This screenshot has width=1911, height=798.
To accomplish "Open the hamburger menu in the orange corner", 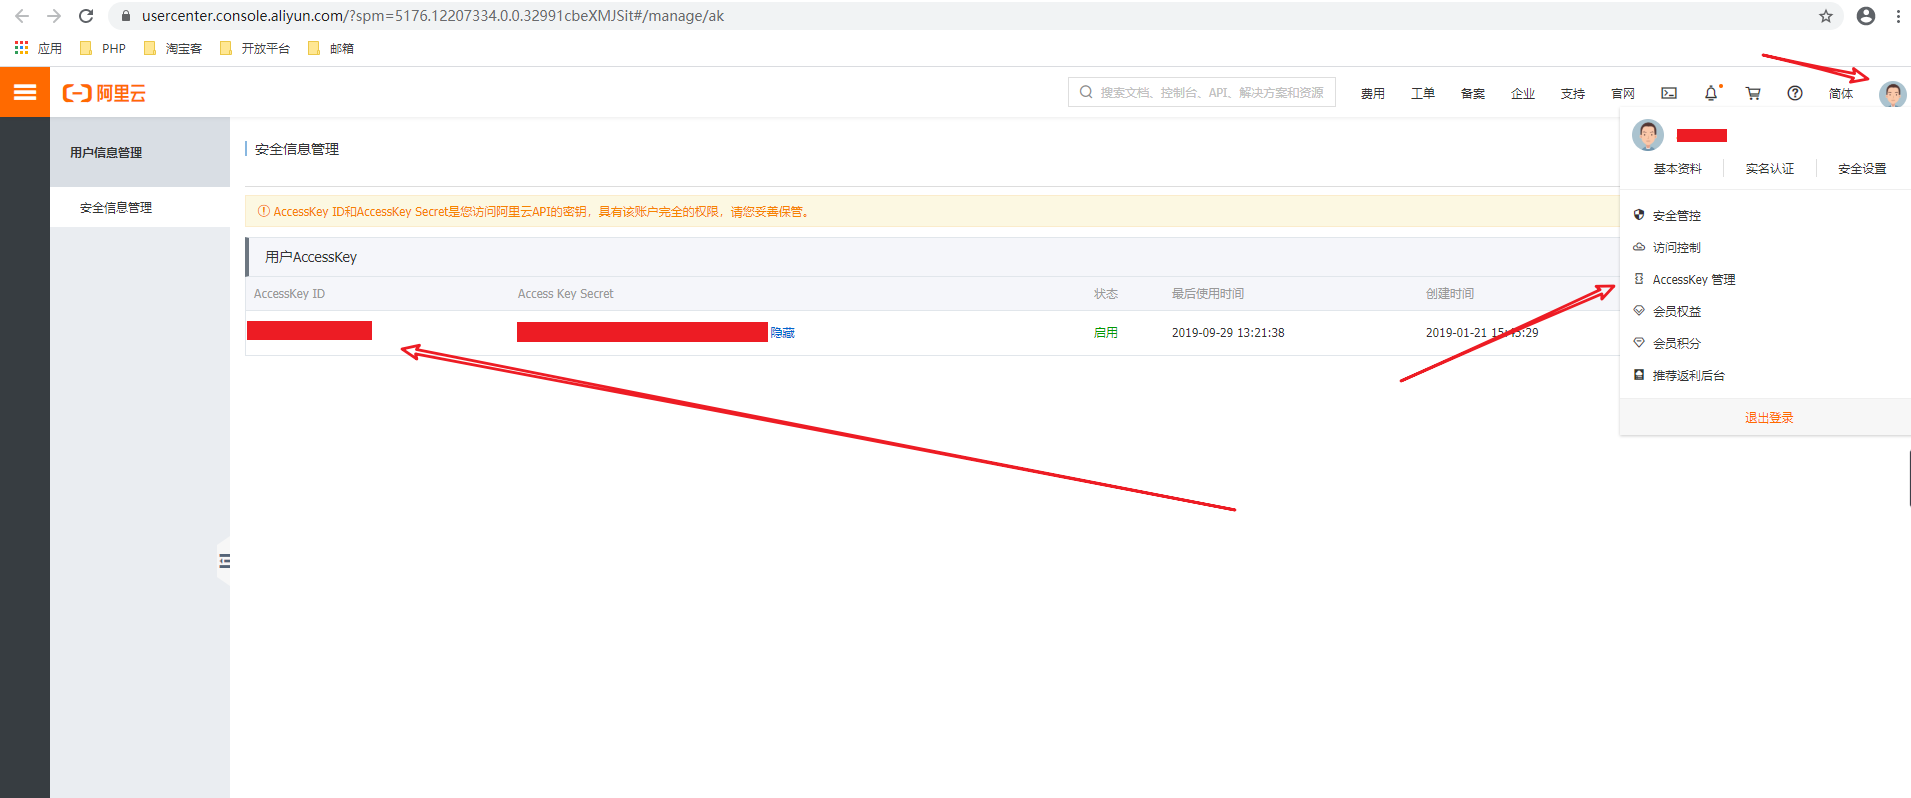I will (25, 92).
